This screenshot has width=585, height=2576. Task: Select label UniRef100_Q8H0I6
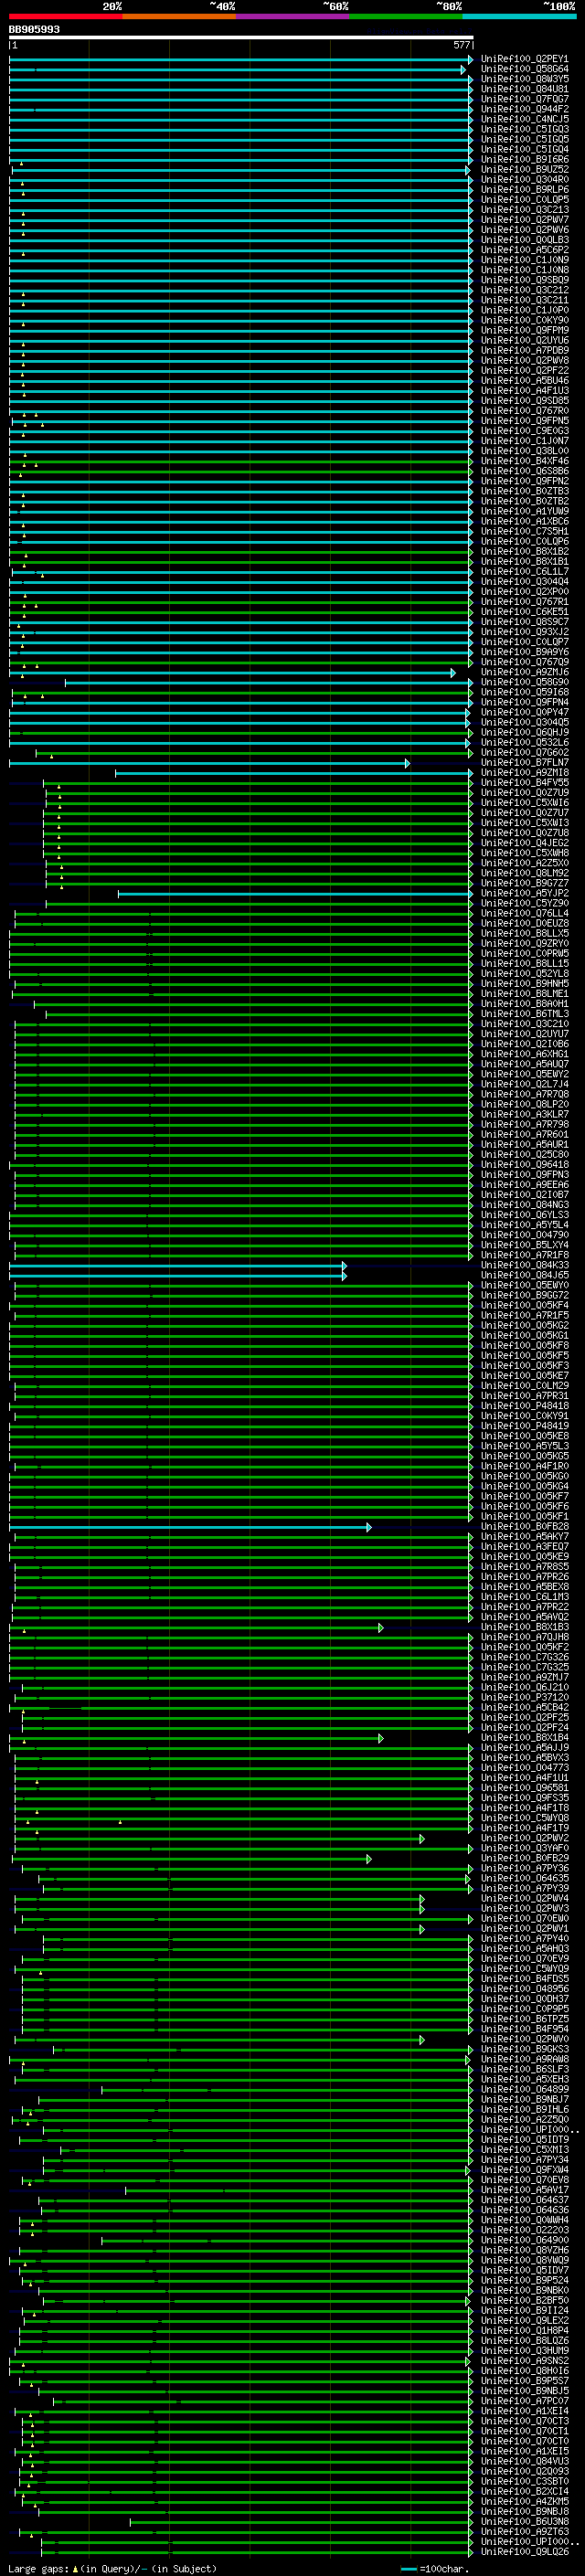point(525,2370)
